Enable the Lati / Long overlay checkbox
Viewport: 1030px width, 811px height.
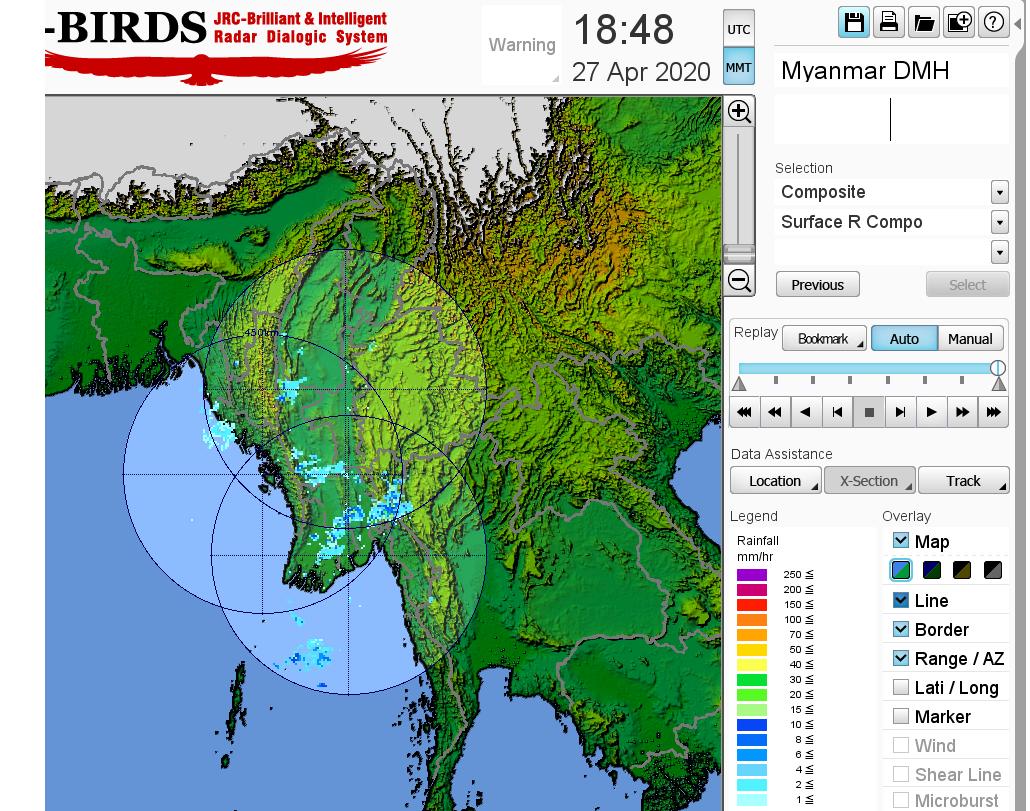(x=901, y=687)
